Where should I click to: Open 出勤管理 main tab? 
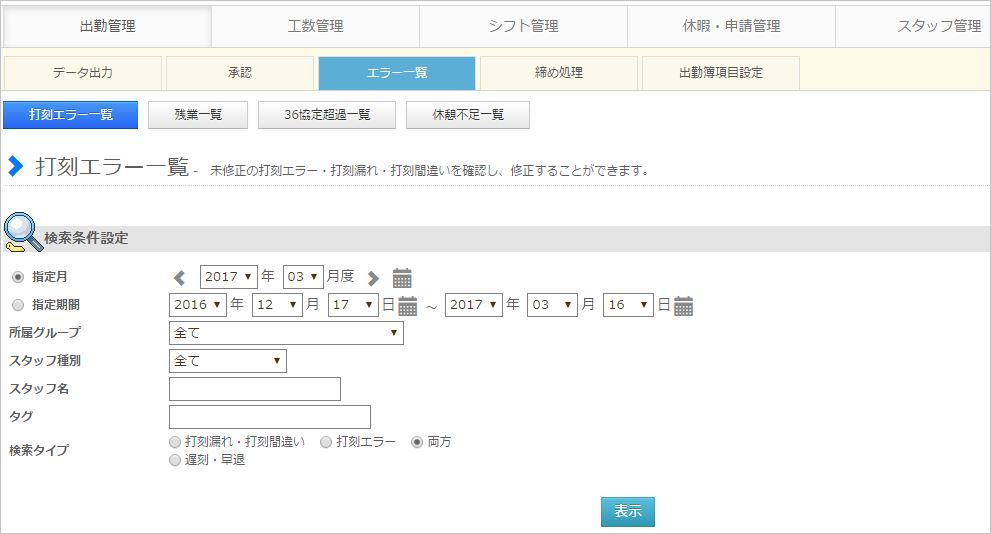107,27
